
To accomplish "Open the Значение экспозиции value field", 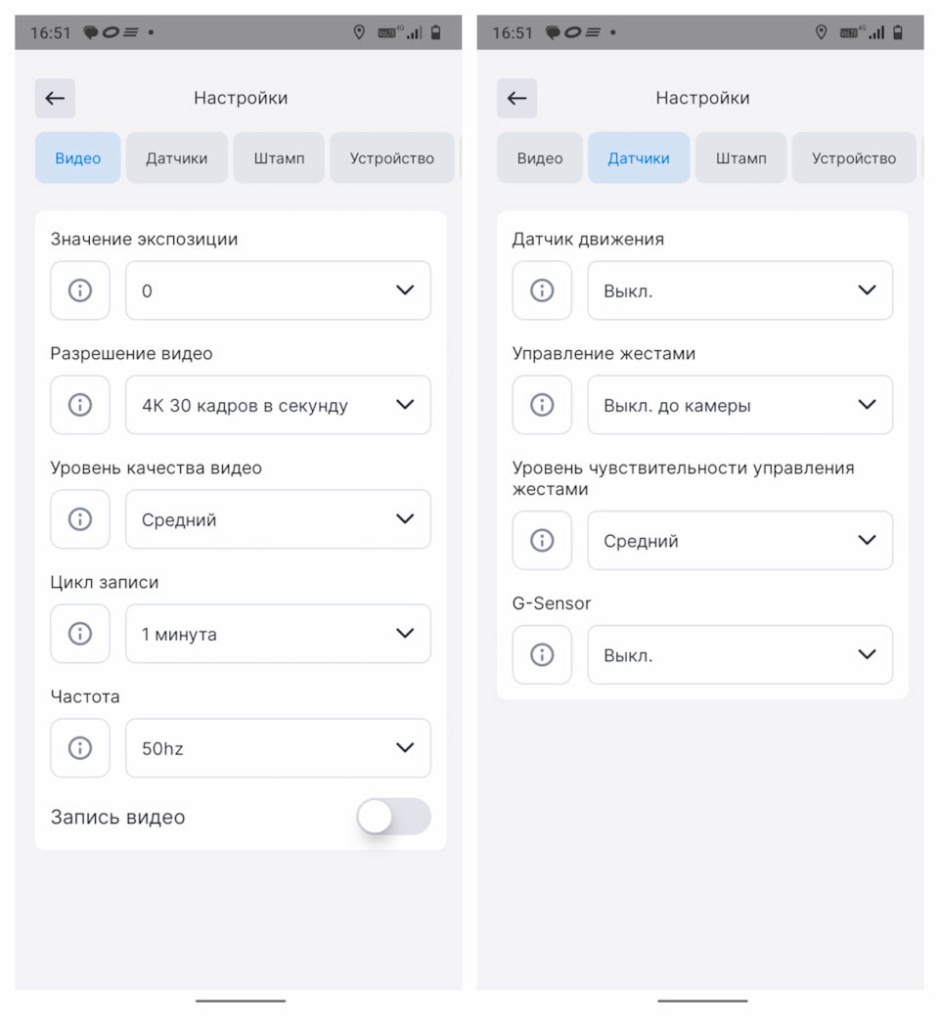I will coord(278,291).
